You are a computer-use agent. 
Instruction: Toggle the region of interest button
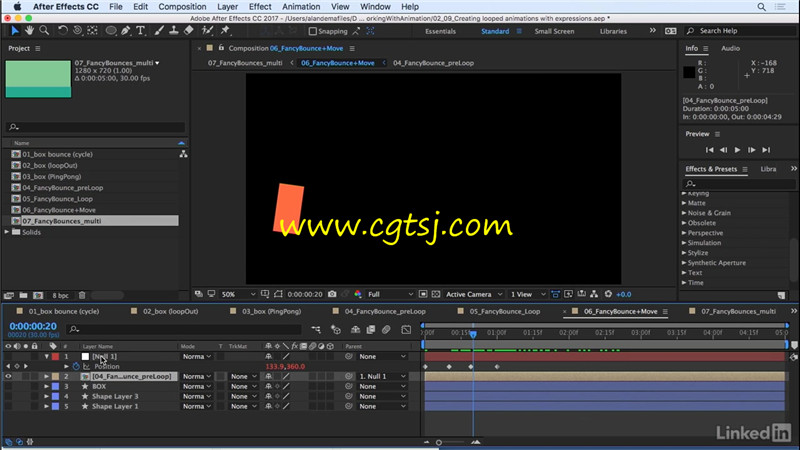tap(423, 294)
